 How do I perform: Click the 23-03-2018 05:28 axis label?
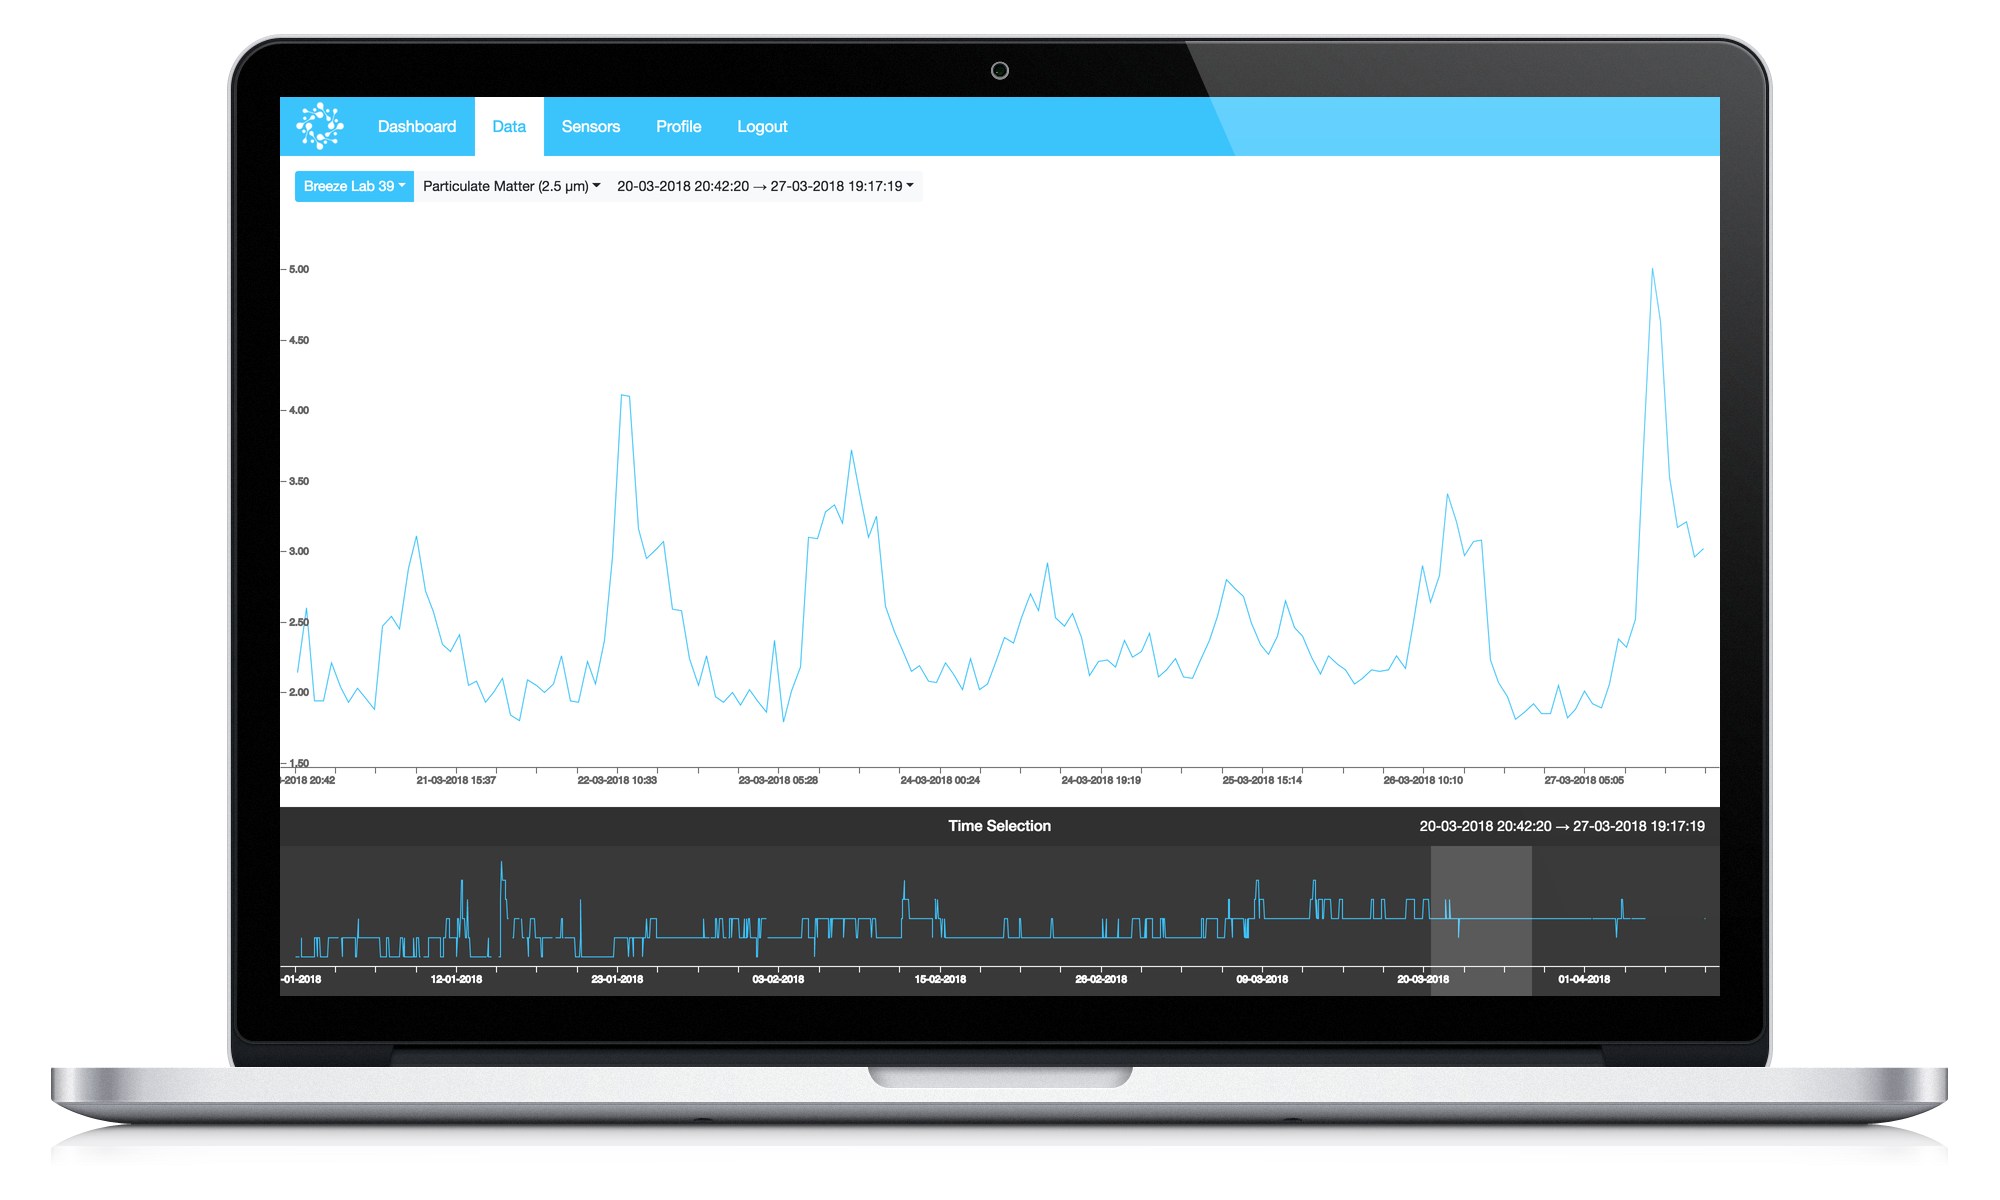coord(781,780)
